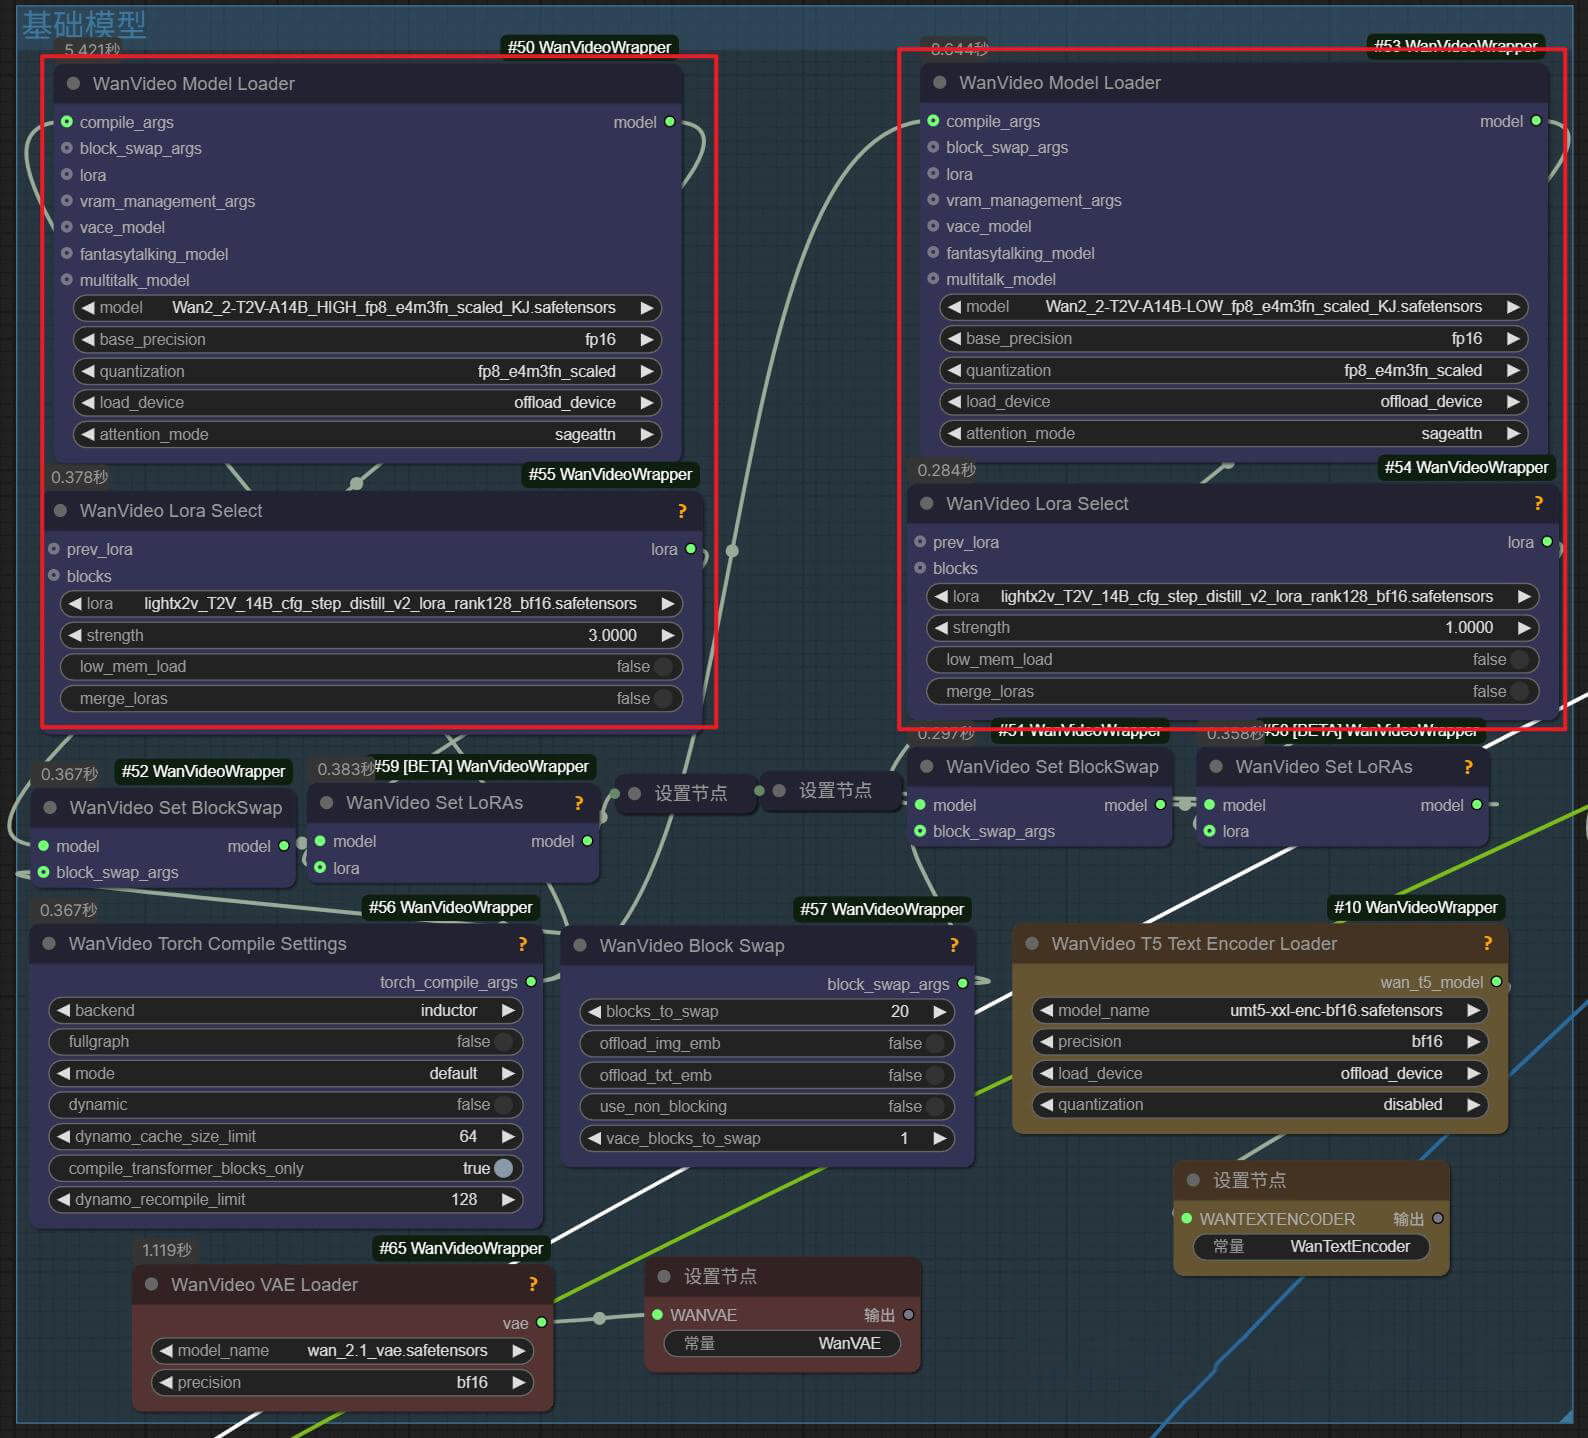Image resolution: width=1588 pixels, height=1438 pixels.
Task: Disable compile_transformer_blocks_only toggle
Action: pos(285,1168)
